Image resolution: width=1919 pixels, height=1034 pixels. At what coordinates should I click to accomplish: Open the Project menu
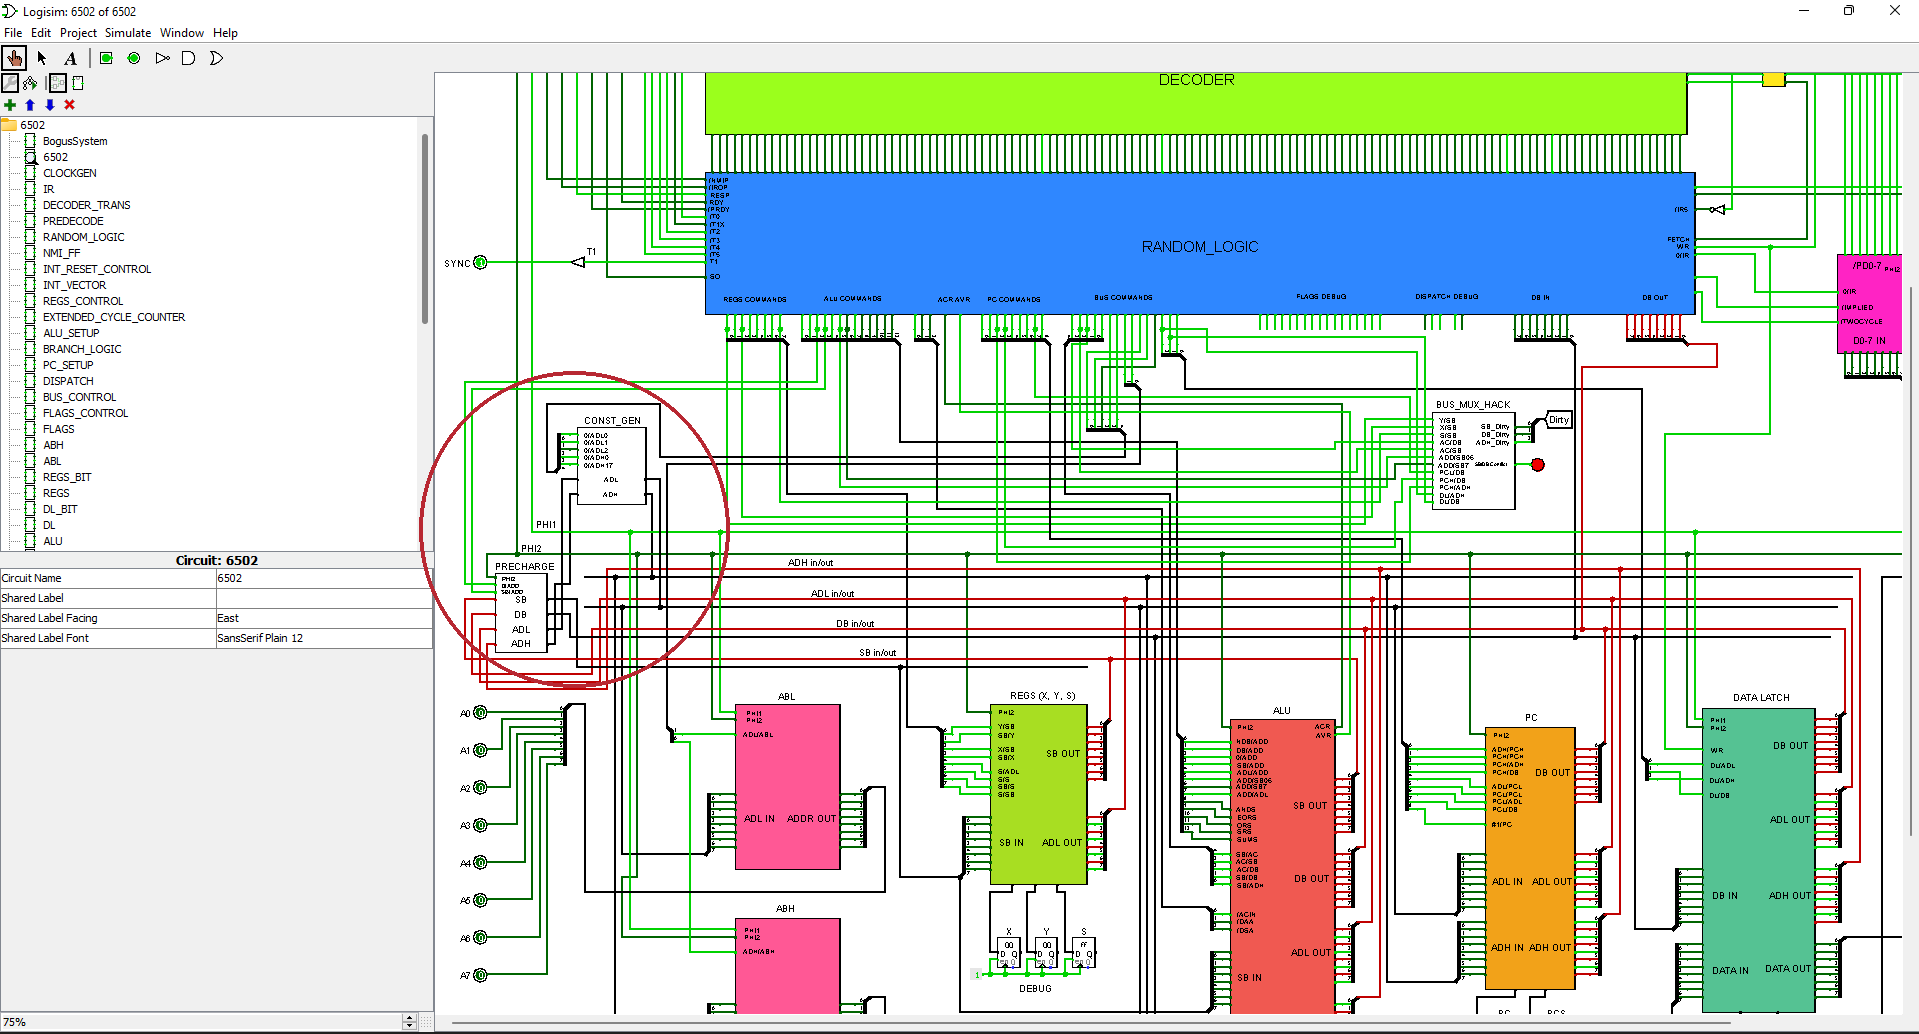point(78,33)
